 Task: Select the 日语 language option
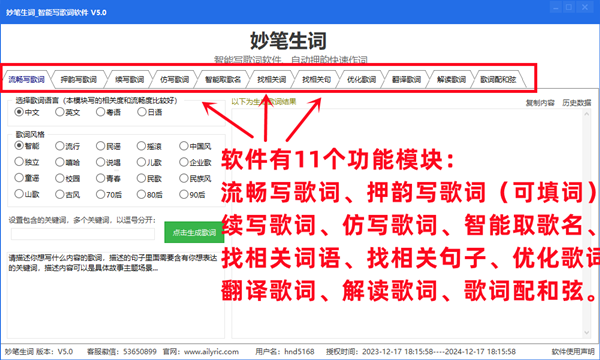(x=150, y=112)
